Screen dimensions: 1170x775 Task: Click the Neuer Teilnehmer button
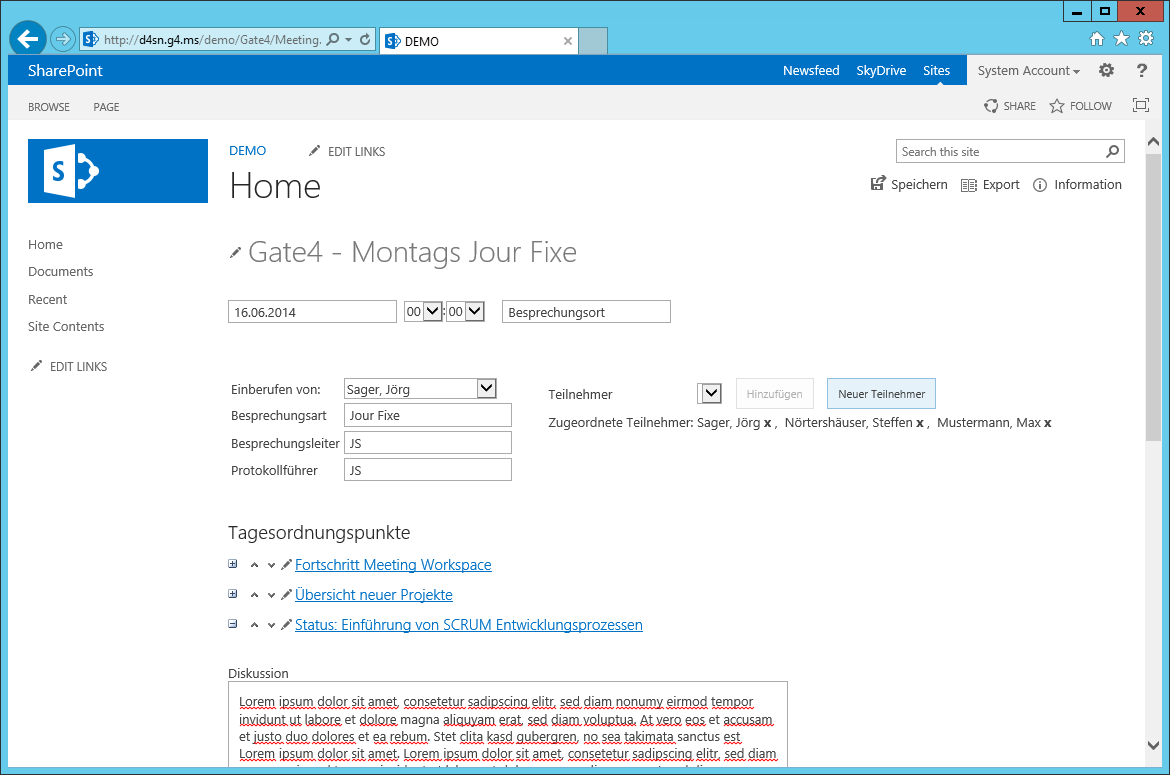tap(881, 394)
